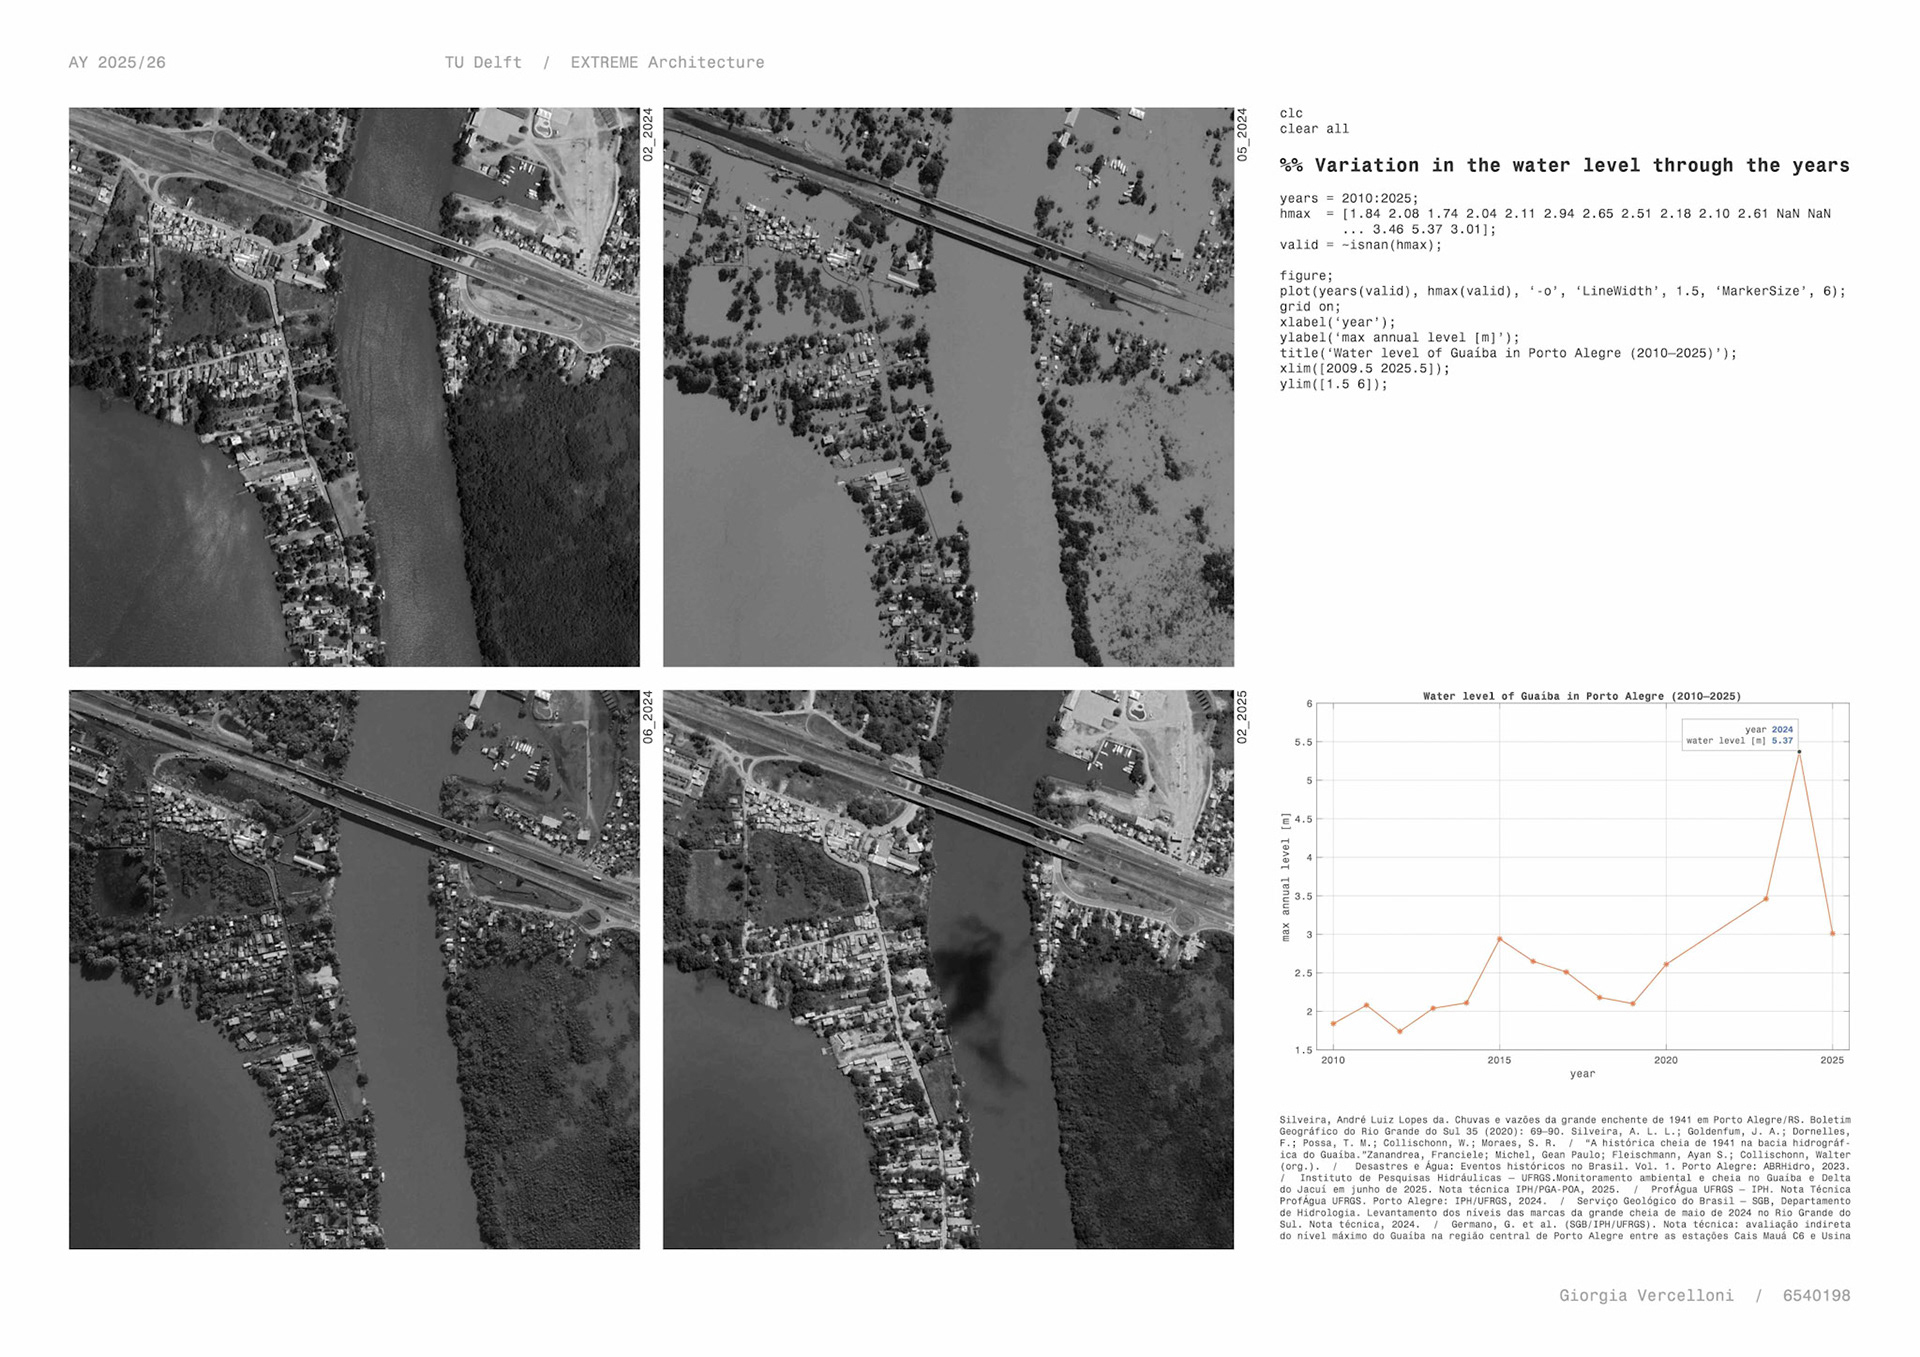Click the 'EXTREME Architecture' header text
Screen dimensions: 1920x1357
pos(667,62)
